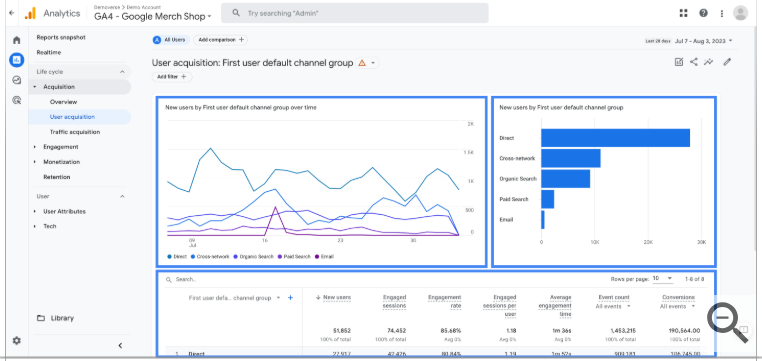Click the orange data warning triangle icon
Screen dimensions: 762x361
[x=362, y=63]
